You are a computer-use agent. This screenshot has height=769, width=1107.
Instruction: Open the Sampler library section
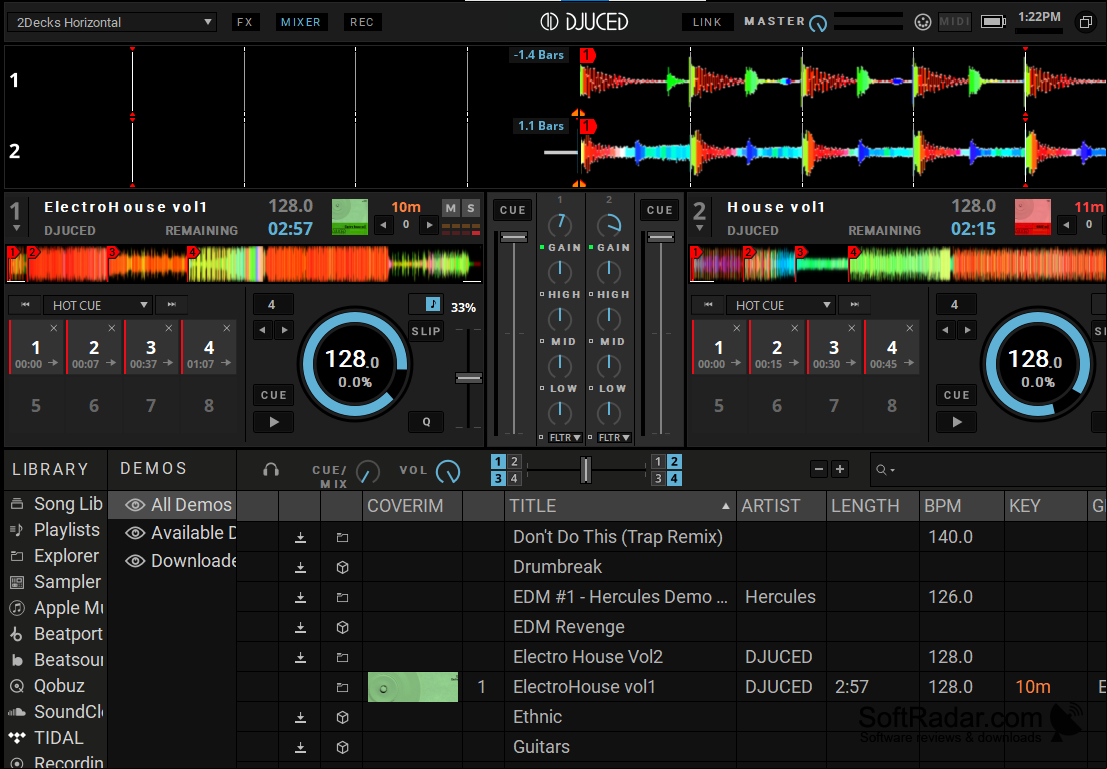click(55, 582)
